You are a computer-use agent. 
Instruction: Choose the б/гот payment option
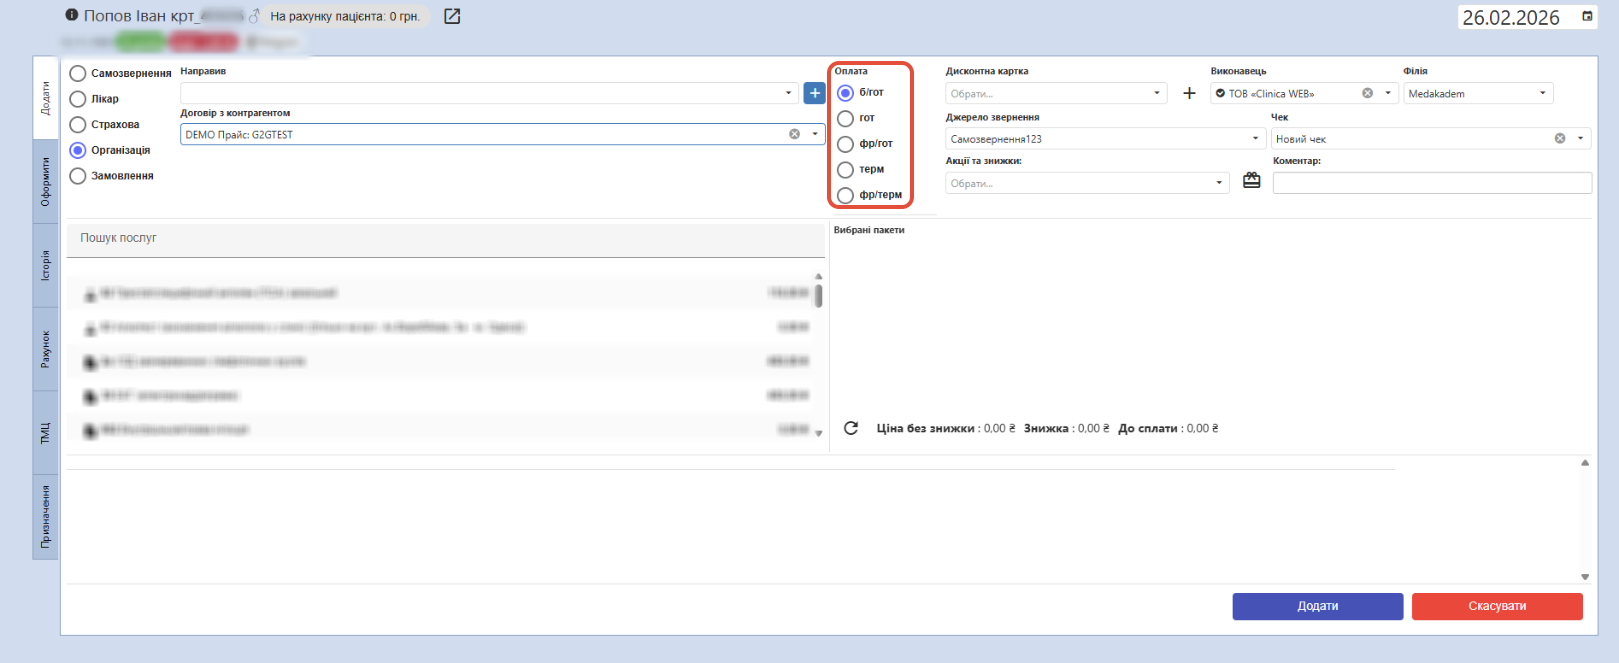pos(846,92)
